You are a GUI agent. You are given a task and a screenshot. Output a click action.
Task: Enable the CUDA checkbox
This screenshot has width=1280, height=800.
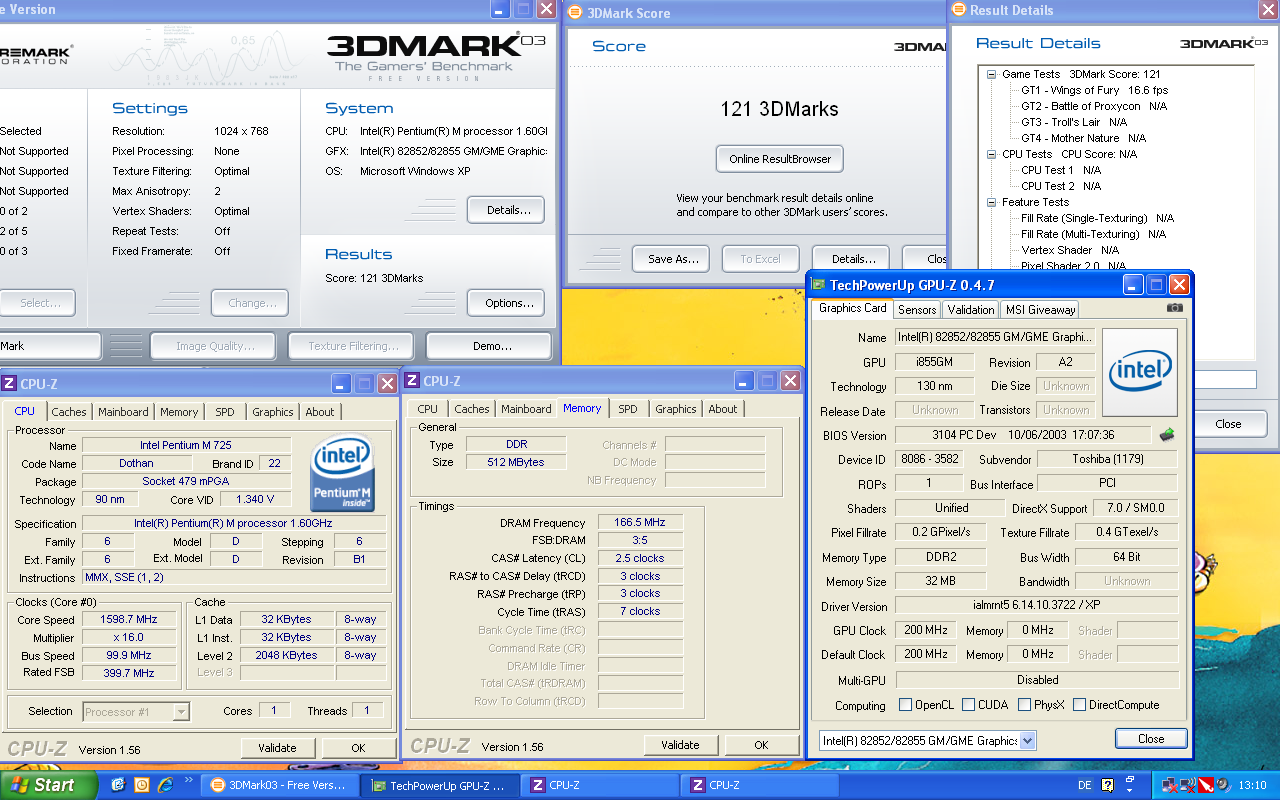[x=968, y=705]
